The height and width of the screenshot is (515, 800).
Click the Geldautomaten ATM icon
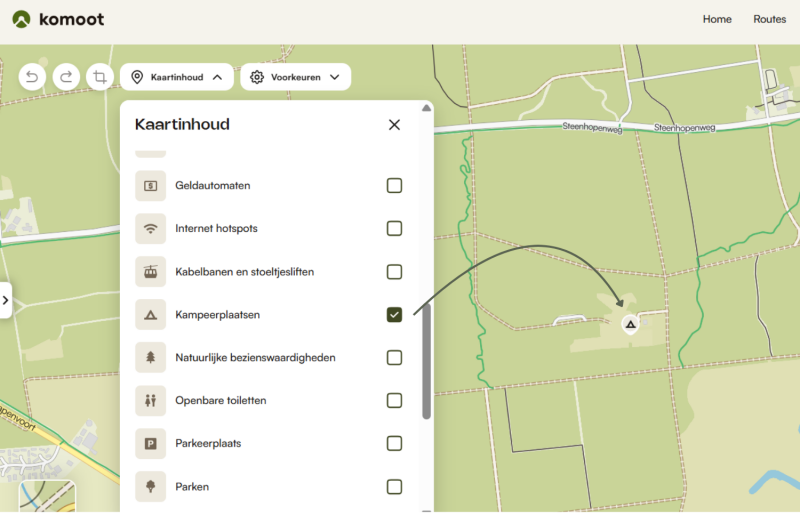click(151, 186)
